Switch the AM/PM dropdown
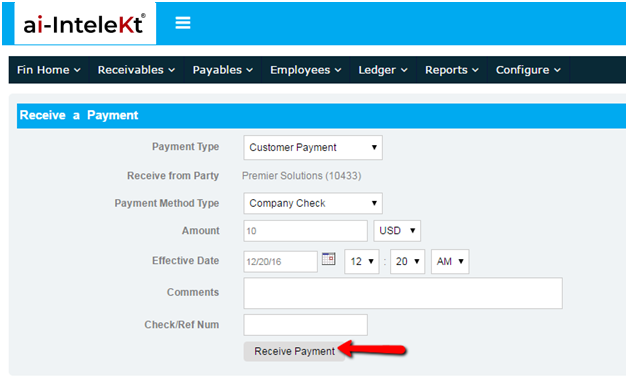This screenshot has height=381, width=628. coord(450,262)
